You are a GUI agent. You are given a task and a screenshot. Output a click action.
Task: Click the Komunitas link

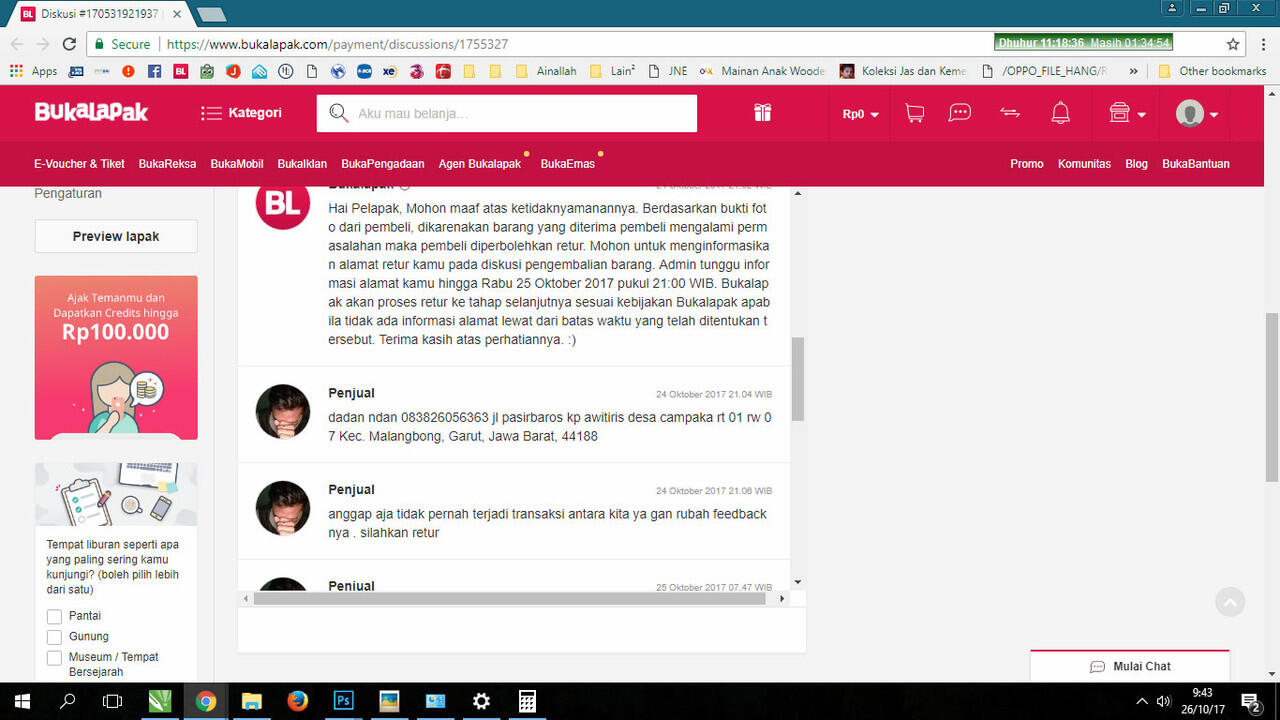tap(1084, 164)
